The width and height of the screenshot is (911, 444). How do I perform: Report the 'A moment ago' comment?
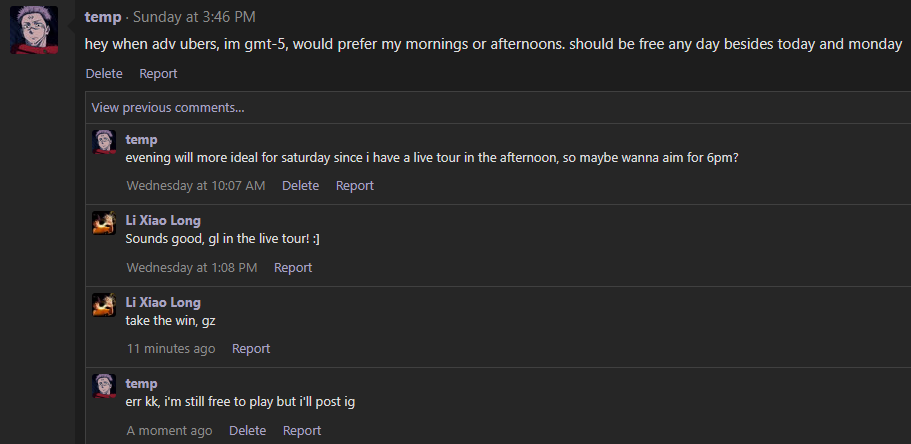[x=302, y=430]
